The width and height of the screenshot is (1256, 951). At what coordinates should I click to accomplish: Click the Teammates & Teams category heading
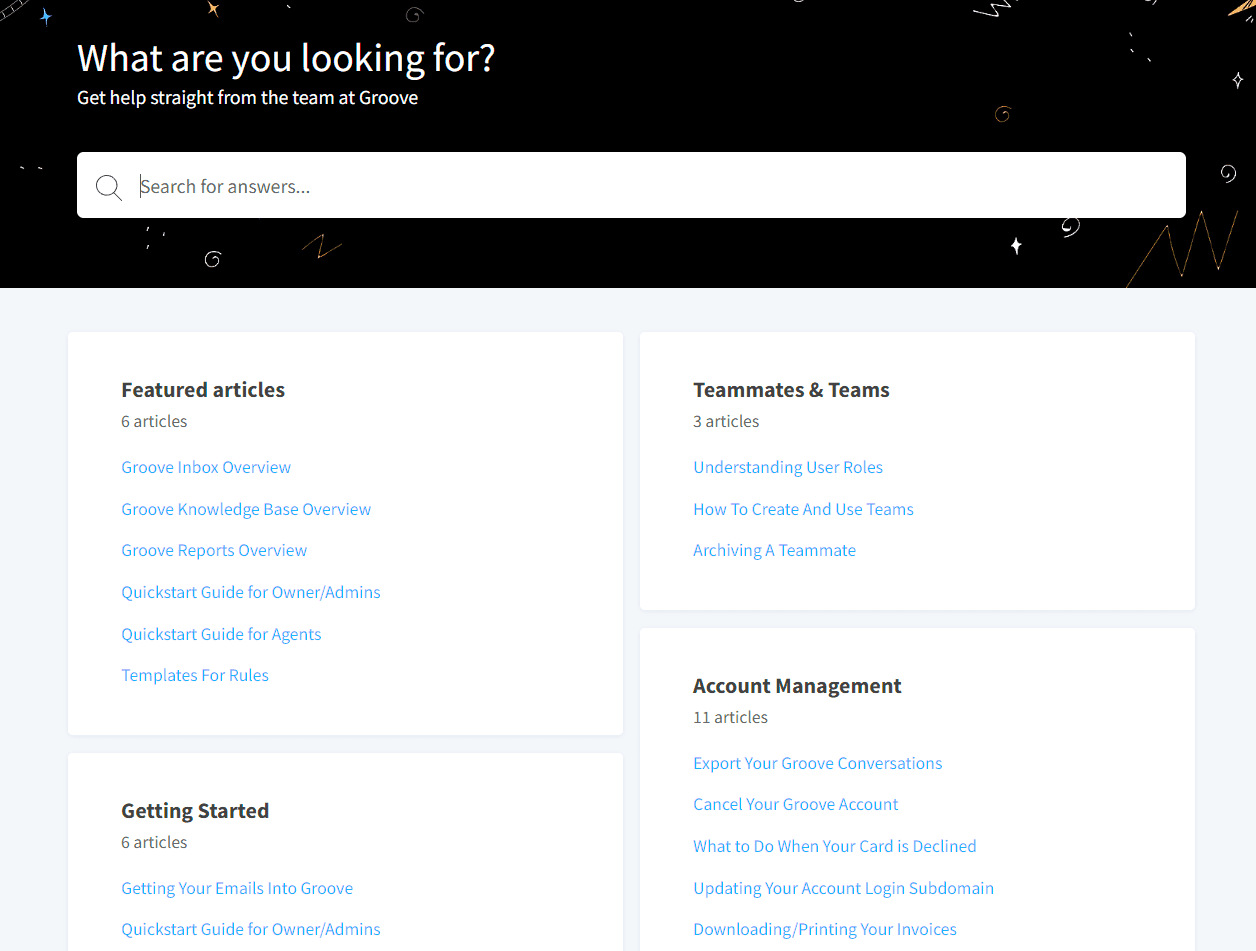[791, 390]
